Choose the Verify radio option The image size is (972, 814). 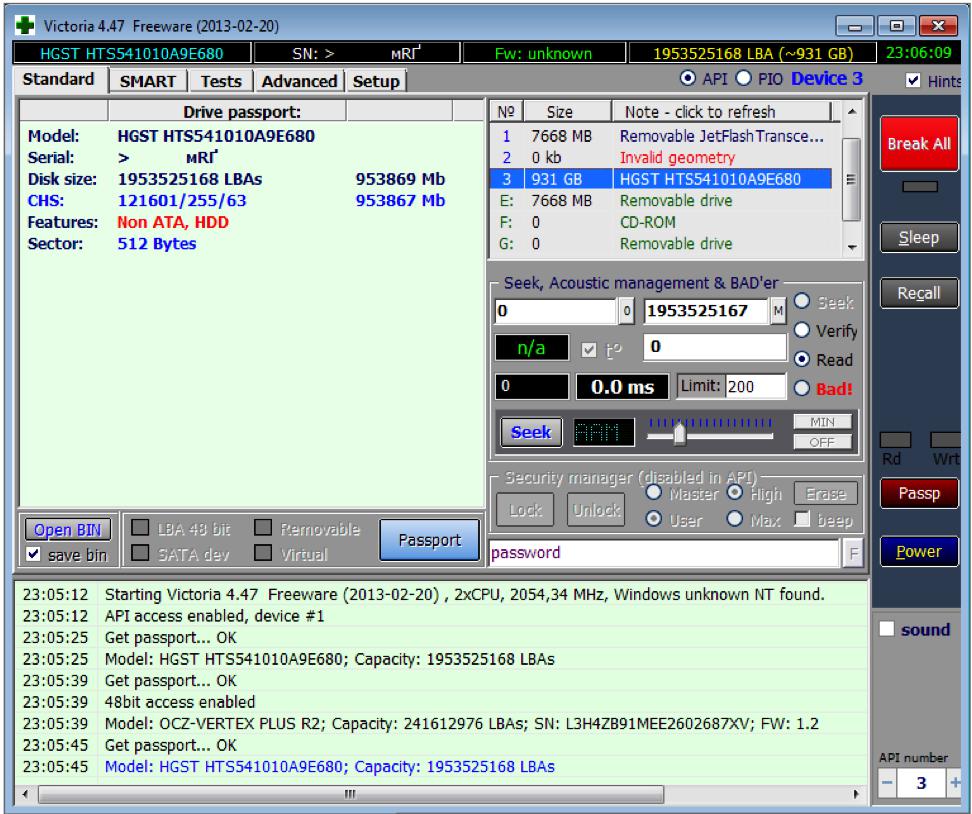point(802,330)
